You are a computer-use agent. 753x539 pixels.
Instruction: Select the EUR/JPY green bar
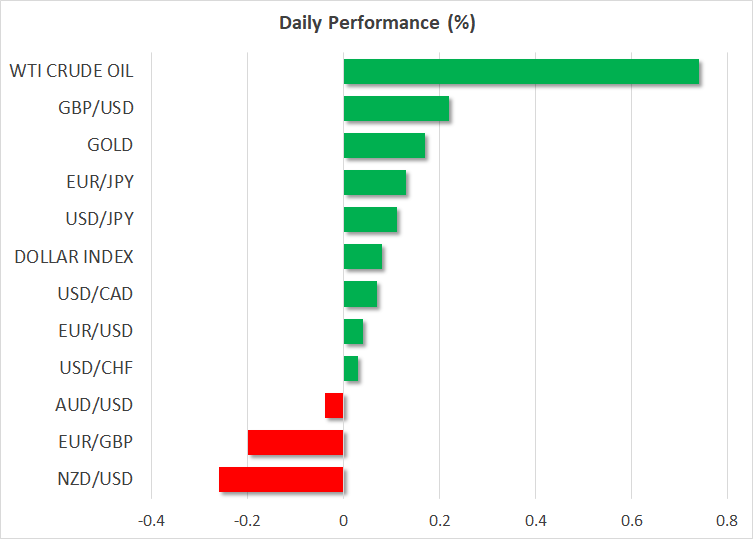(374, 183)
